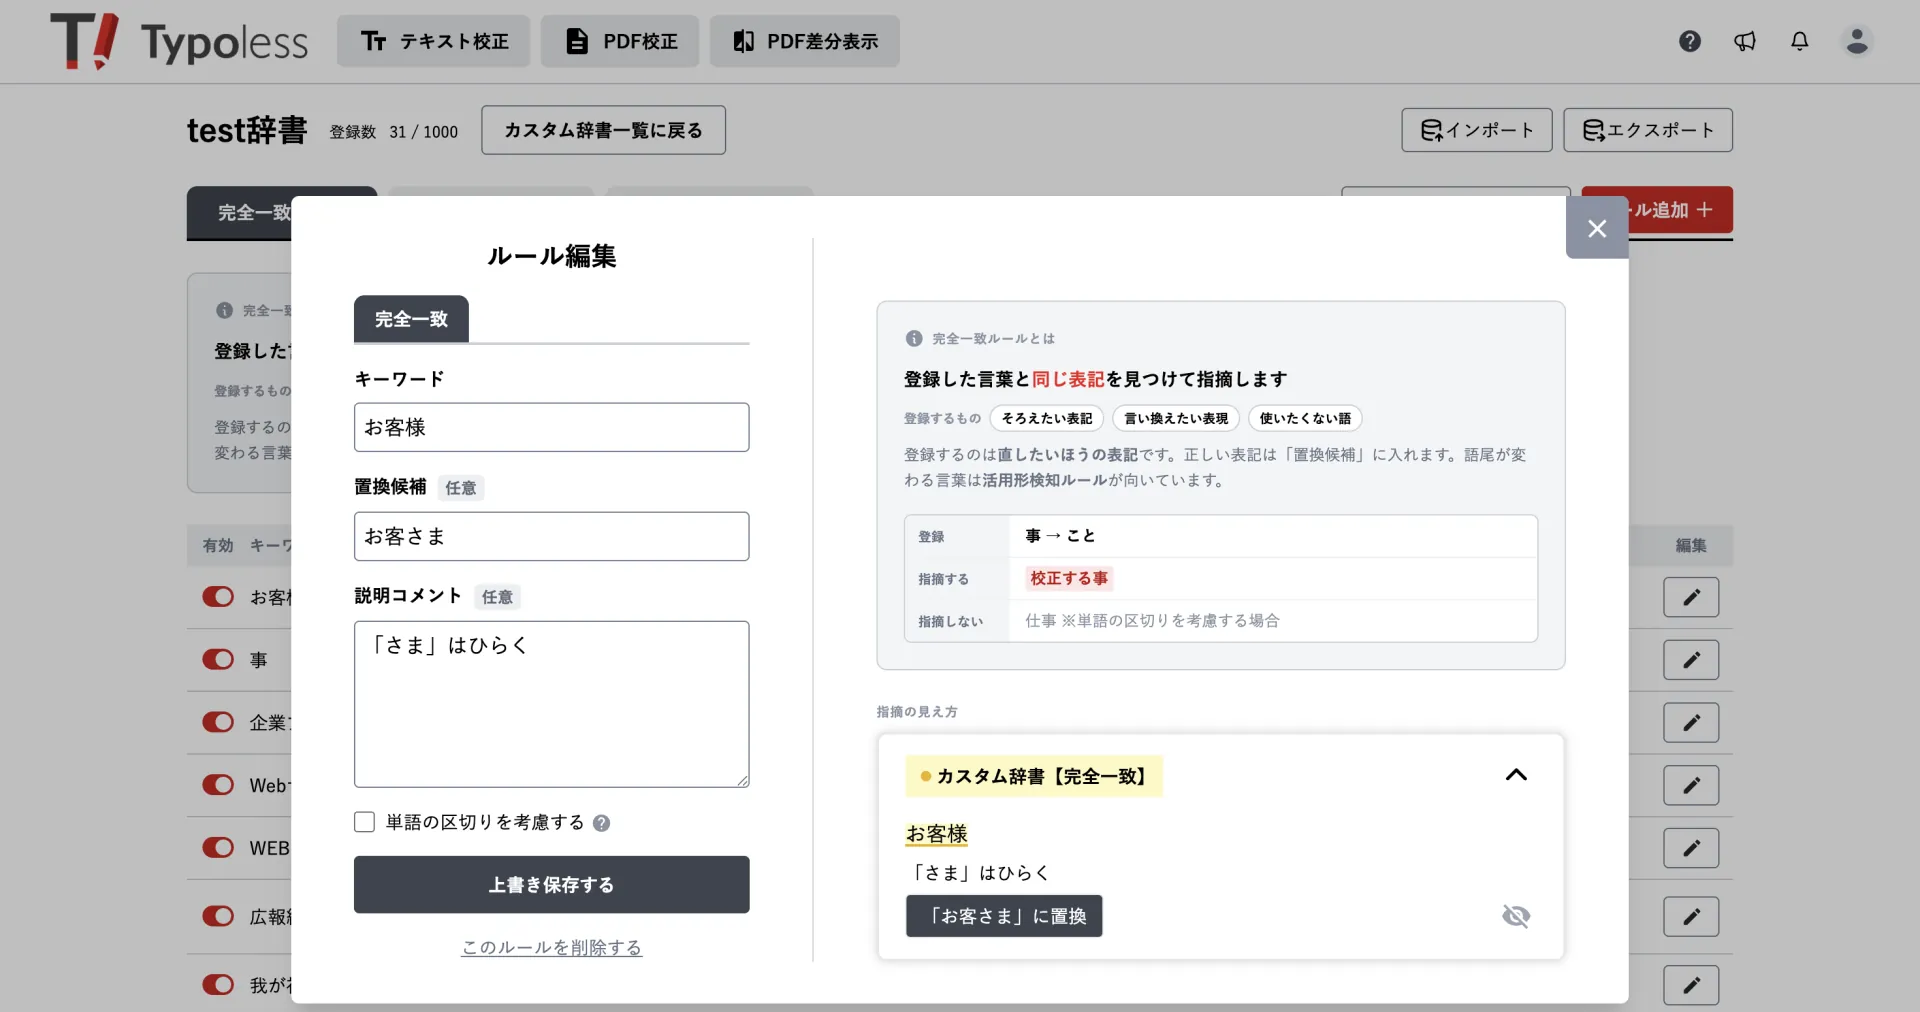The height and width of the screenshot is (1012, 1920).
Task: Open the PDF差分表示 menu
Action: 805,41
